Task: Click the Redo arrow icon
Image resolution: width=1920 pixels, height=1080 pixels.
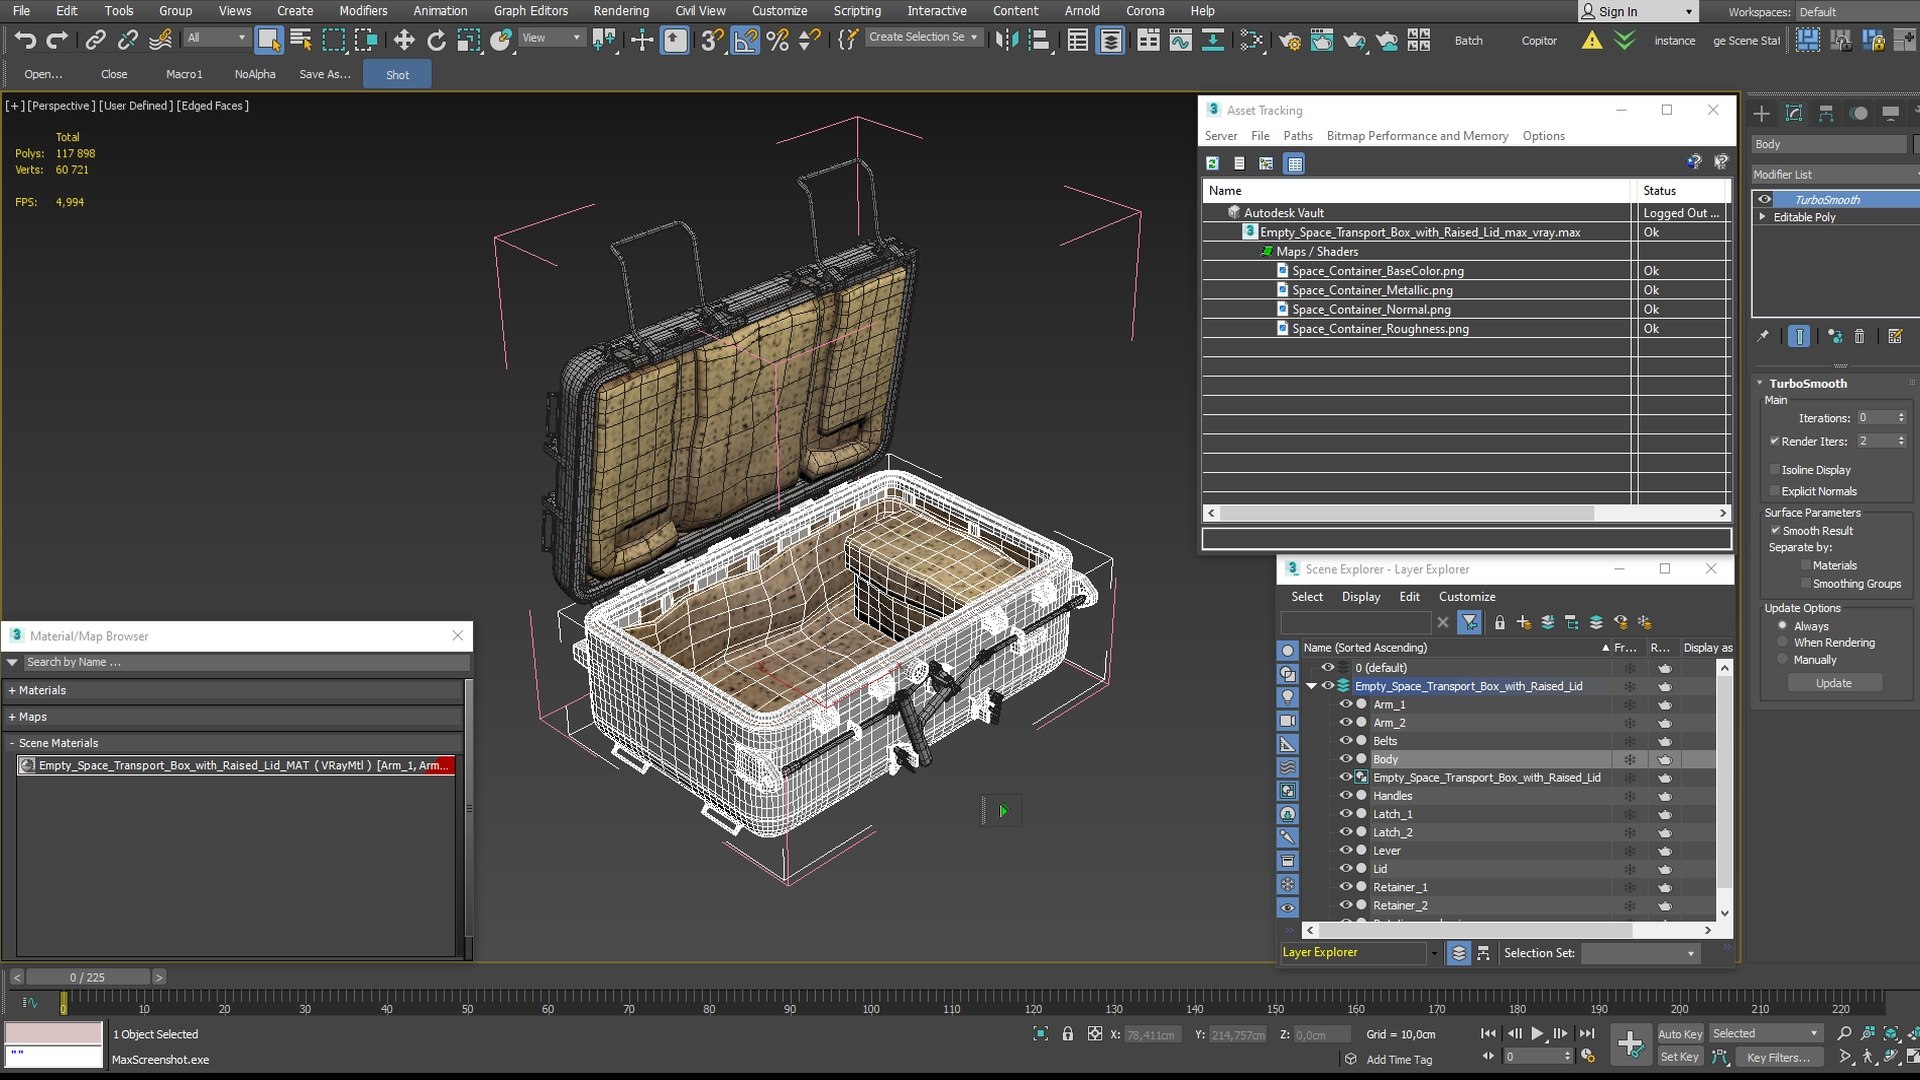Action: click(57, 40)
